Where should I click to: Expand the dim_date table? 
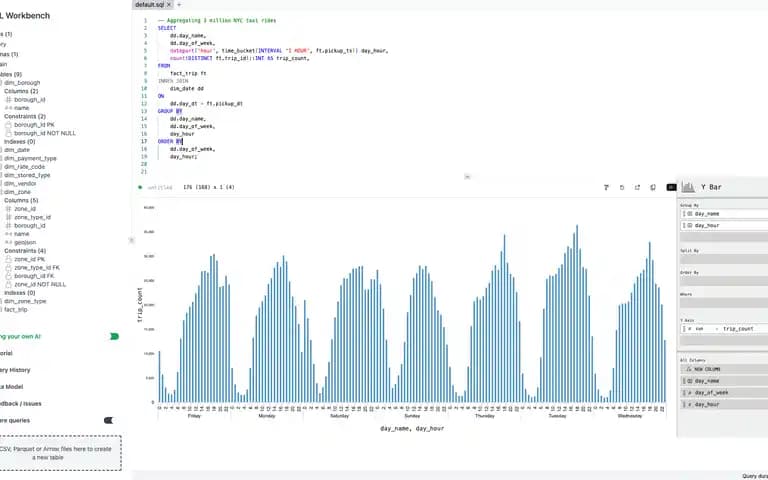[x=17, y=150]
